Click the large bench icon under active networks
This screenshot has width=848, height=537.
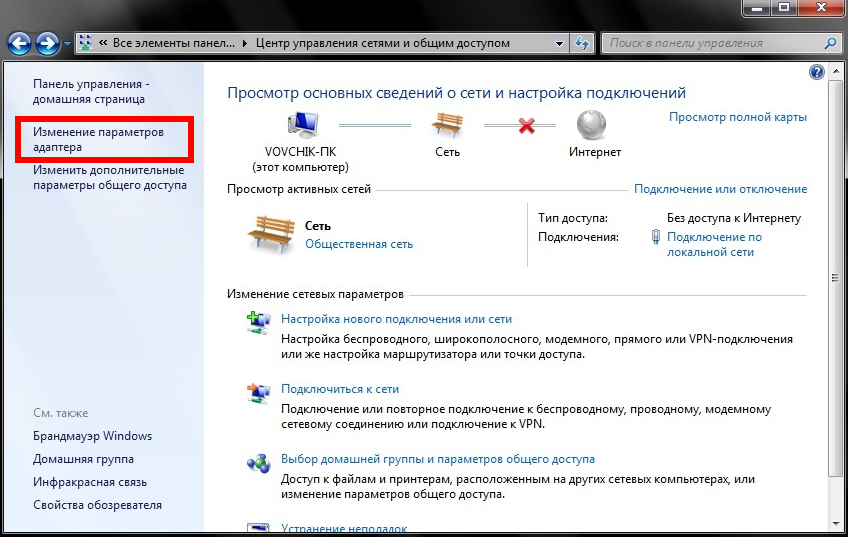pos(271,234)
